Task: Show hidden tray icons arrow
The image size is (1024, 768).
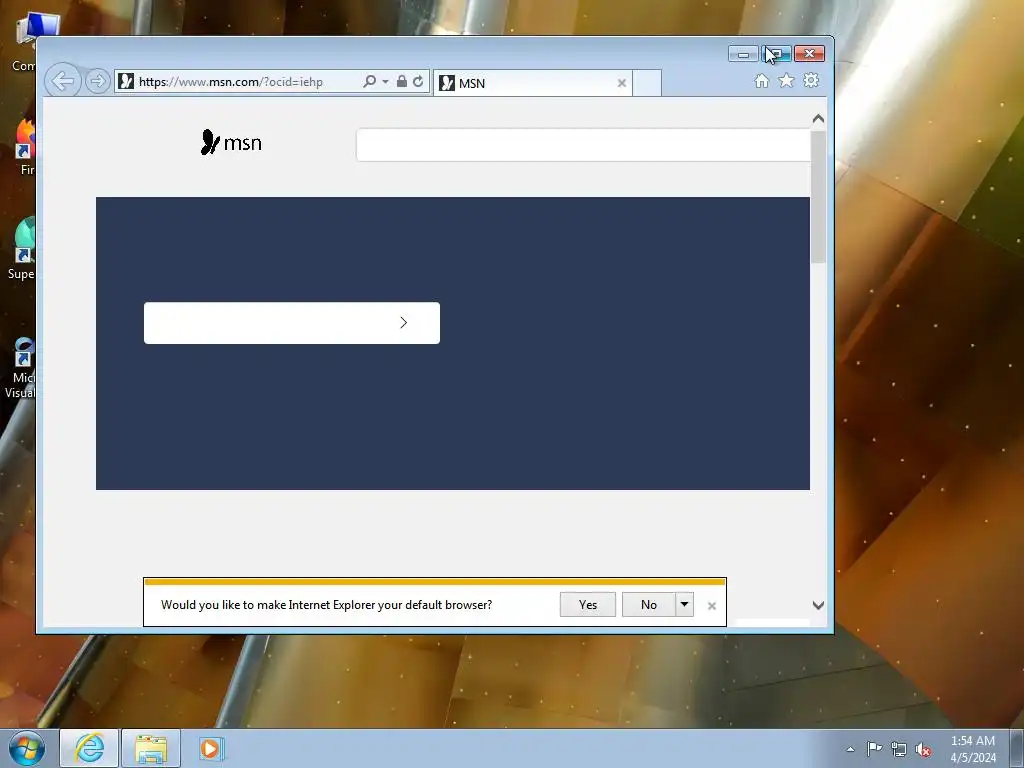Action: pos(850,749)
